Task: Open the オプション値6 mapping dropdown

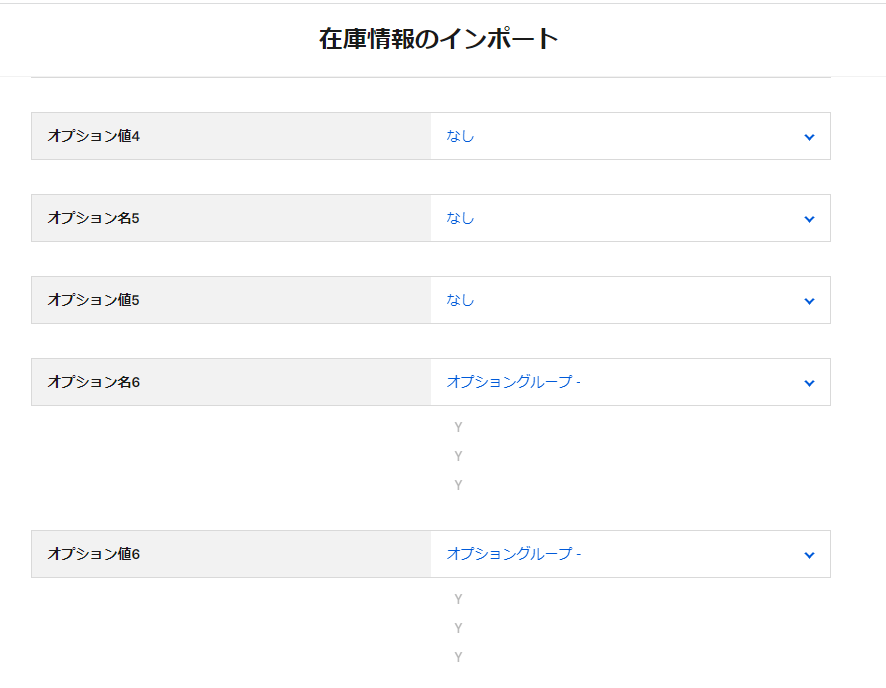Action: [630, 554]
